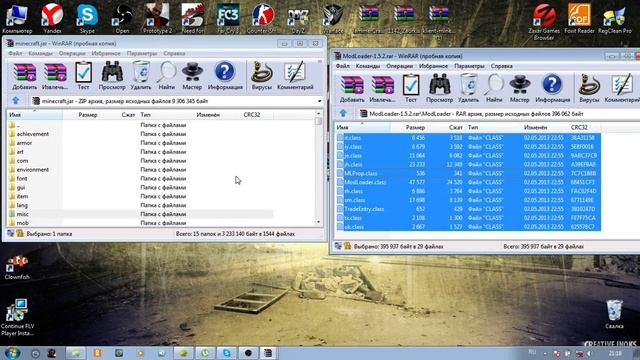Click Добавить icon in ModLoader window
Image resolution: width=640 pixels, height=360 pixels.
(x=352, y=88)
